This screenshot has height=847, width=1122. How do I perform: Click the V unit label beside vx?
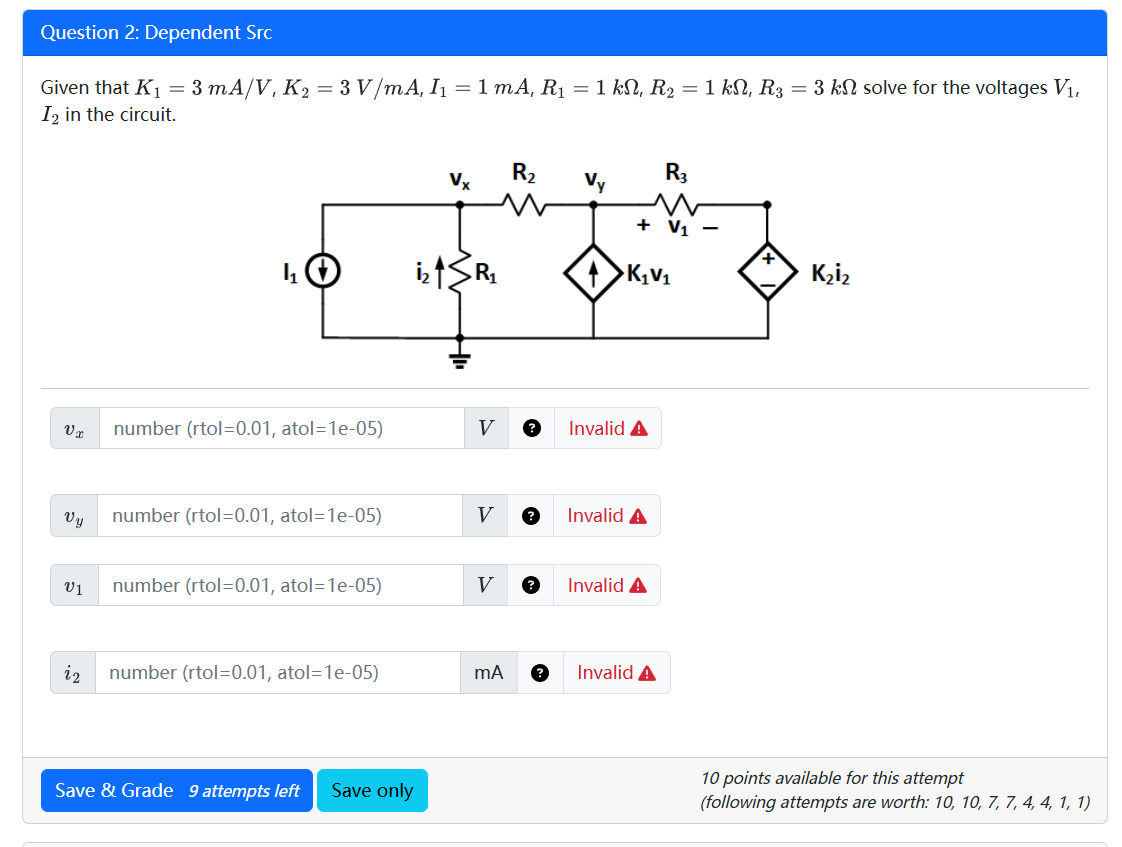click(486, 428)
